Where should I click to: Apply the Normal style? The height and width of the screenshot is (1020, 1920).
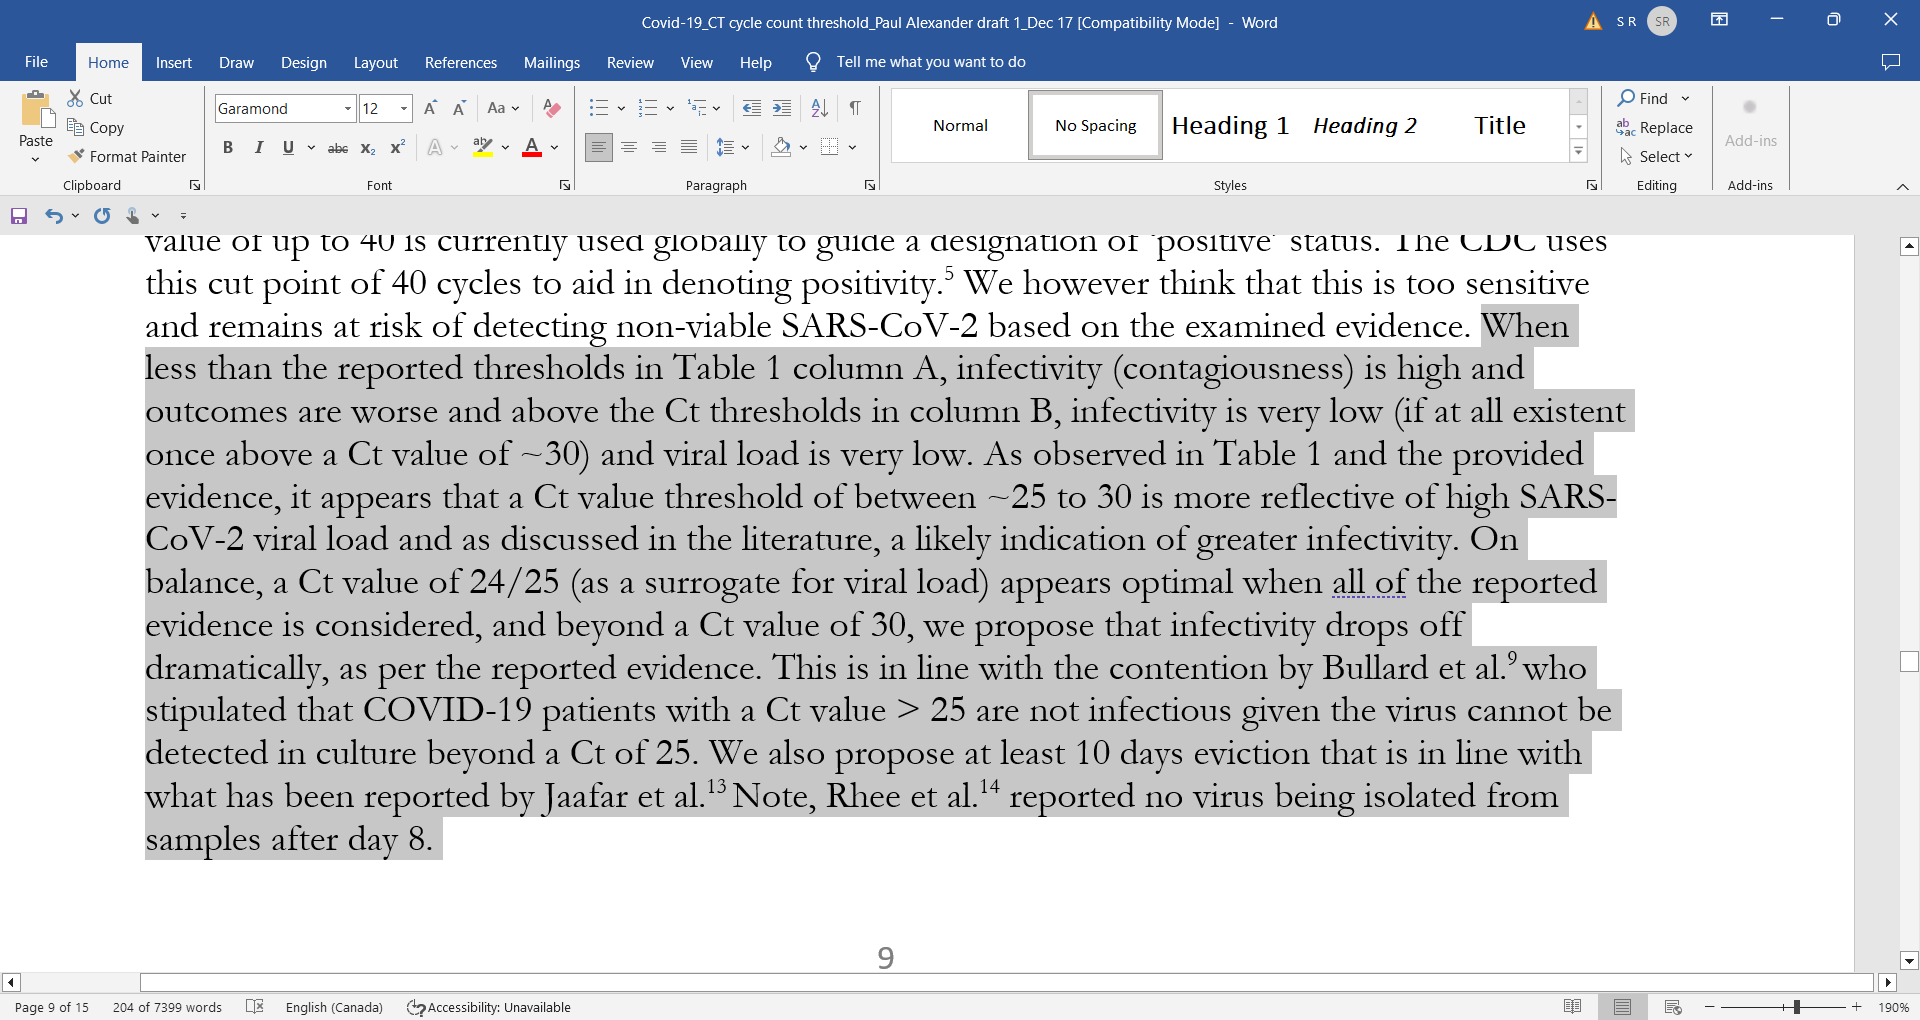point(960,125)
